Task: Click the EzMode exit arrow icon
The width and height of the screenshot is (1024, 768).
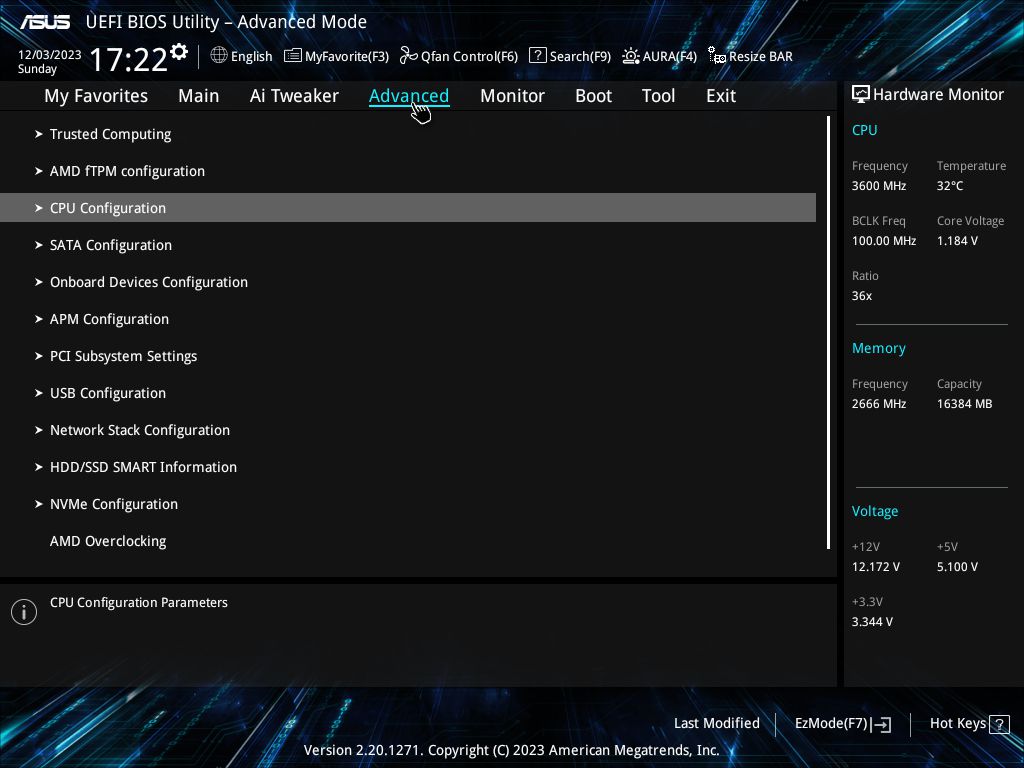Action: pos(881,724)
